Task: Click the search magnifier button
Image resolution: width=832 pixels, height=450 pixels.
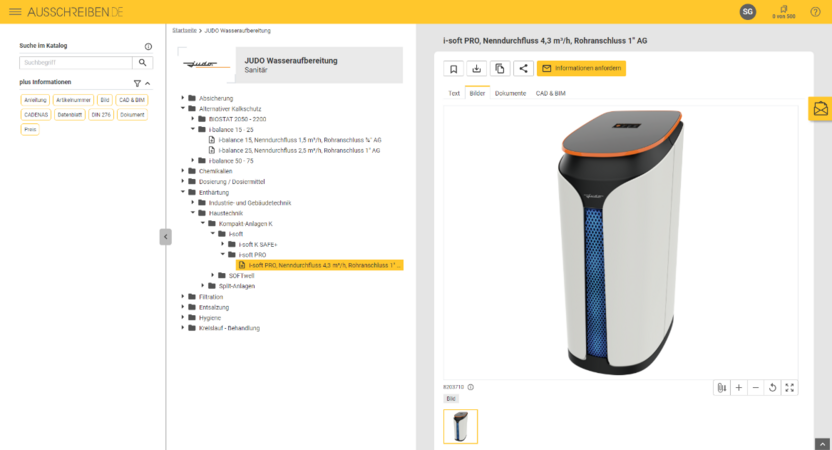Action: click(142, 62)
